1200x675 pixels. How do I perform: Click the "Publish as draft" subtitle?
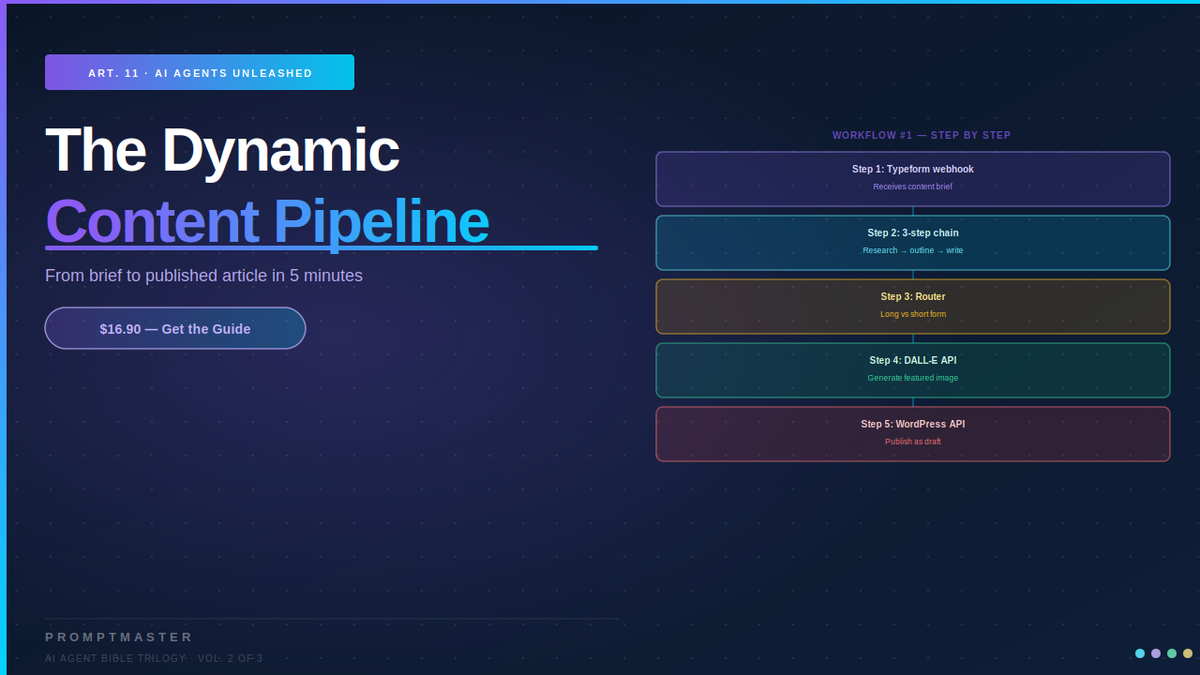click(x=913, y=441)
